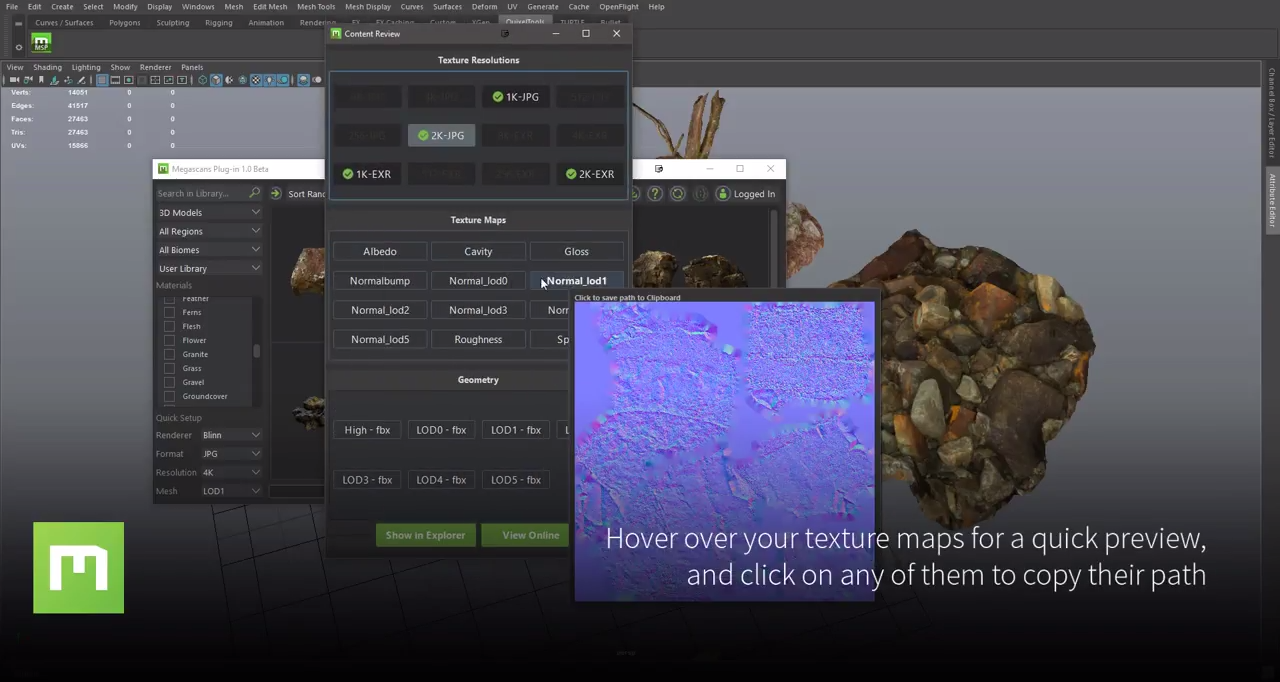Click the Albedo texture map button
Screen dimensions: 1280x682
[x=380, y=251]
